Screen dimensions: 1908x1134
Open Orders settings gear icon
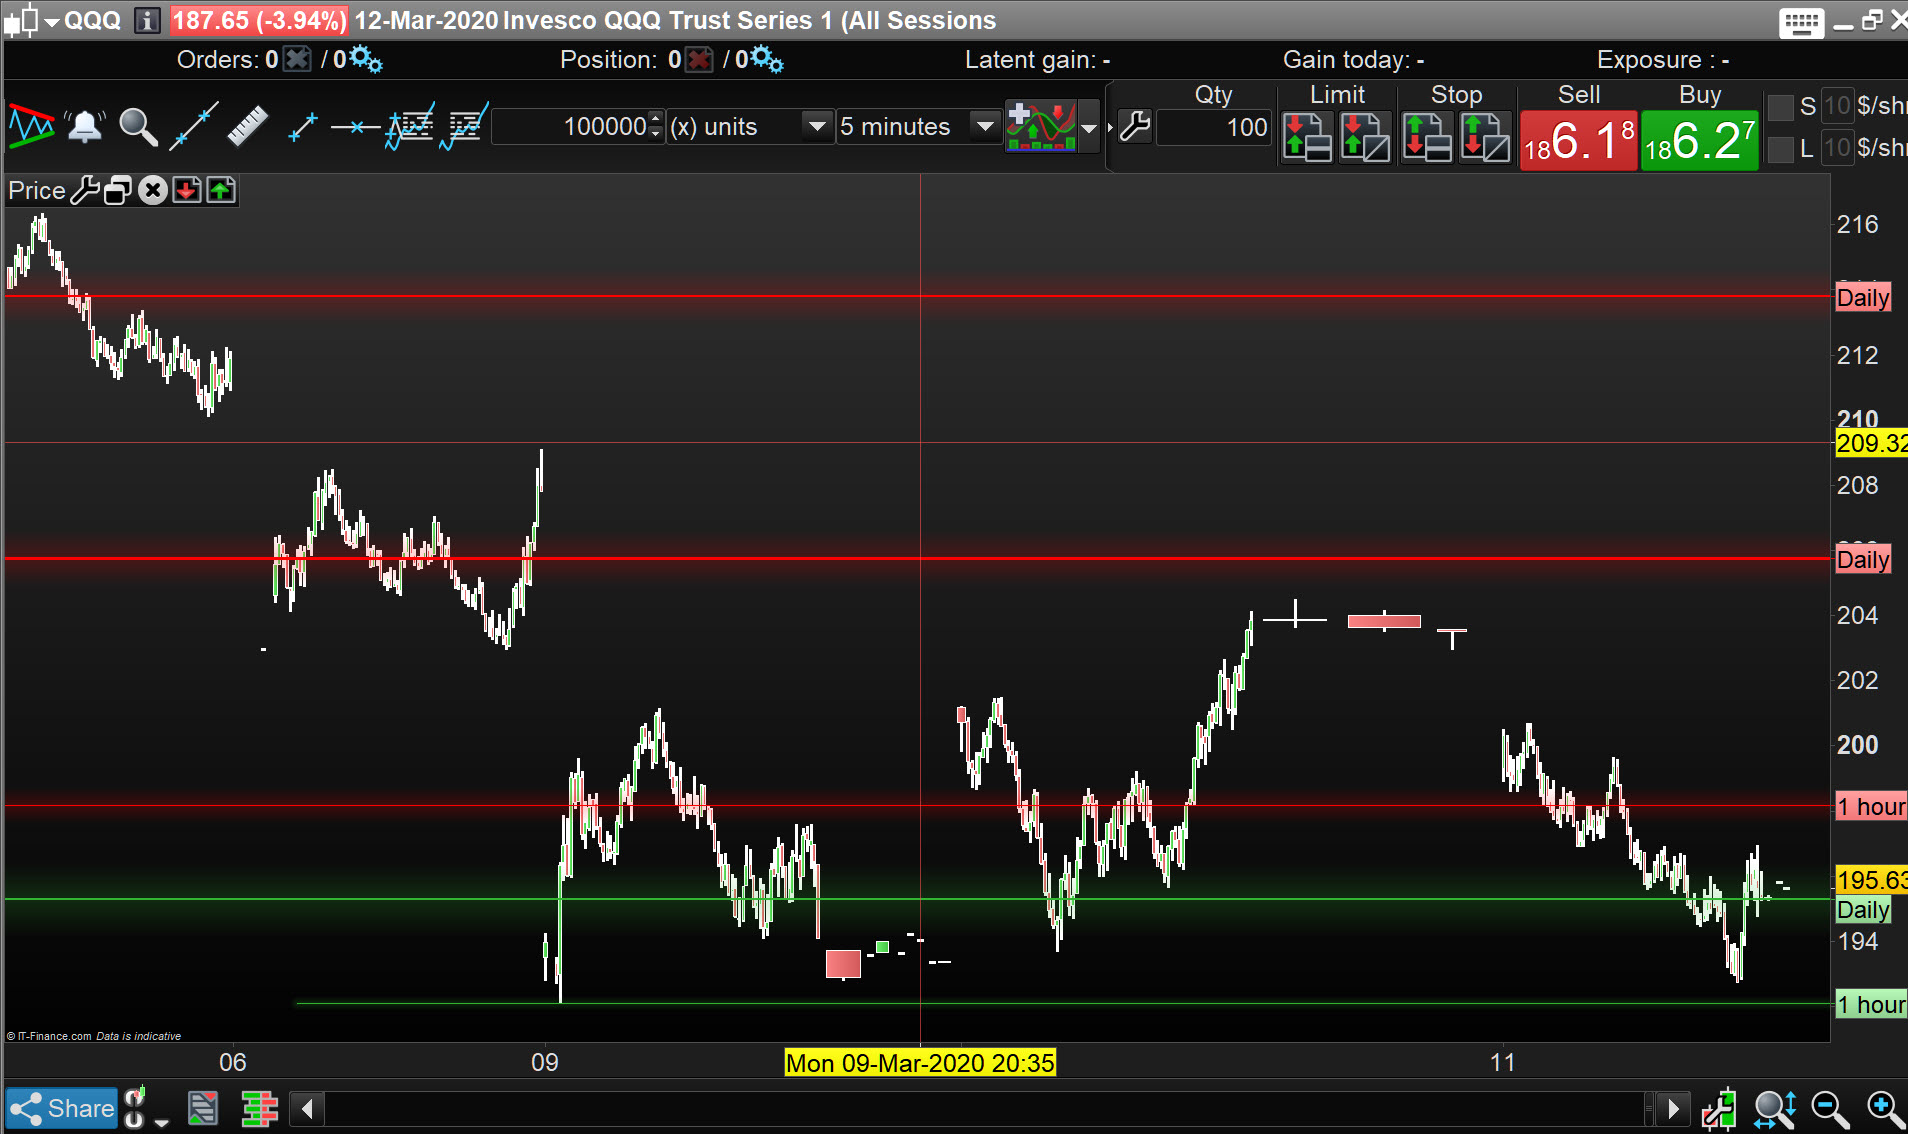click(x=365, y=60)
